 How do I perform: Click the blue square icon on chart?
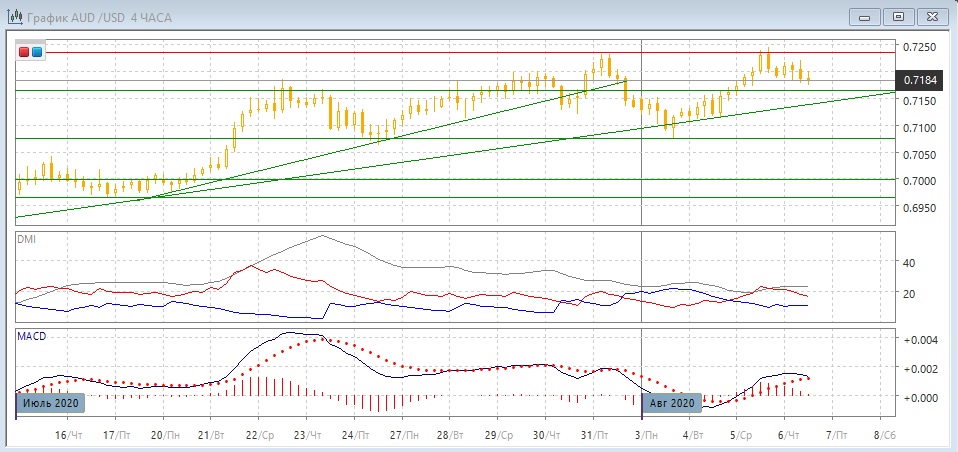pos(37,52)
